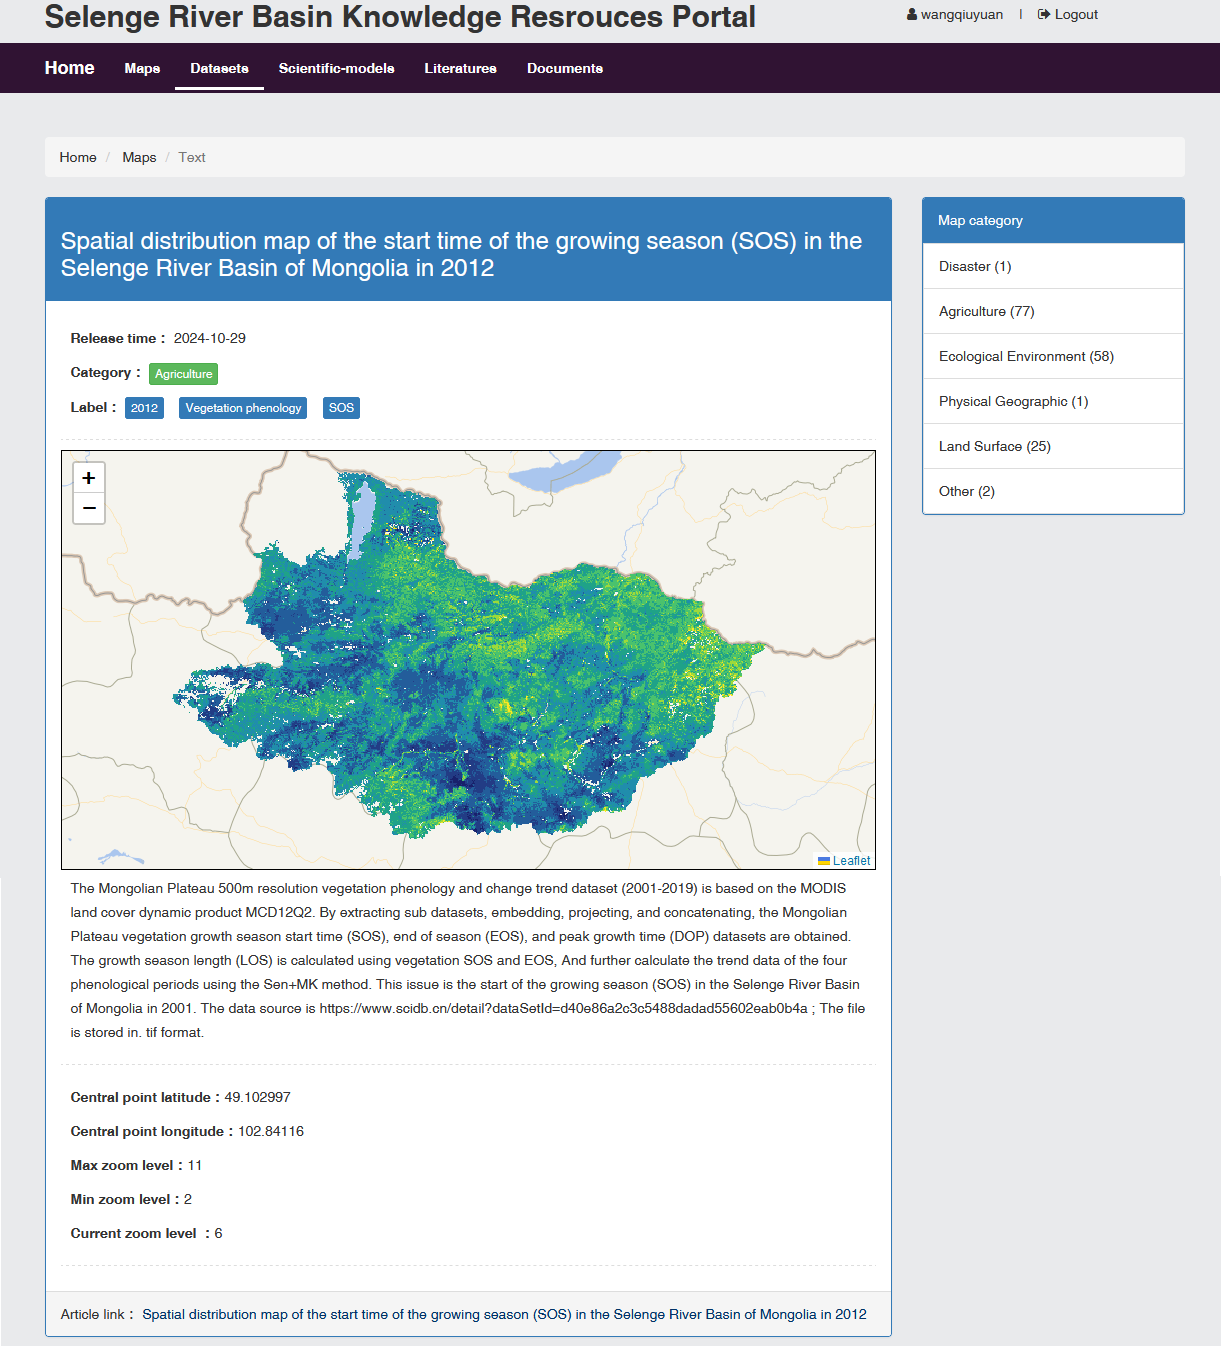This screenshot has width=1221, height=1347.
Task: Open Ecological Environment (58) category
Action: click(1053, 356)
